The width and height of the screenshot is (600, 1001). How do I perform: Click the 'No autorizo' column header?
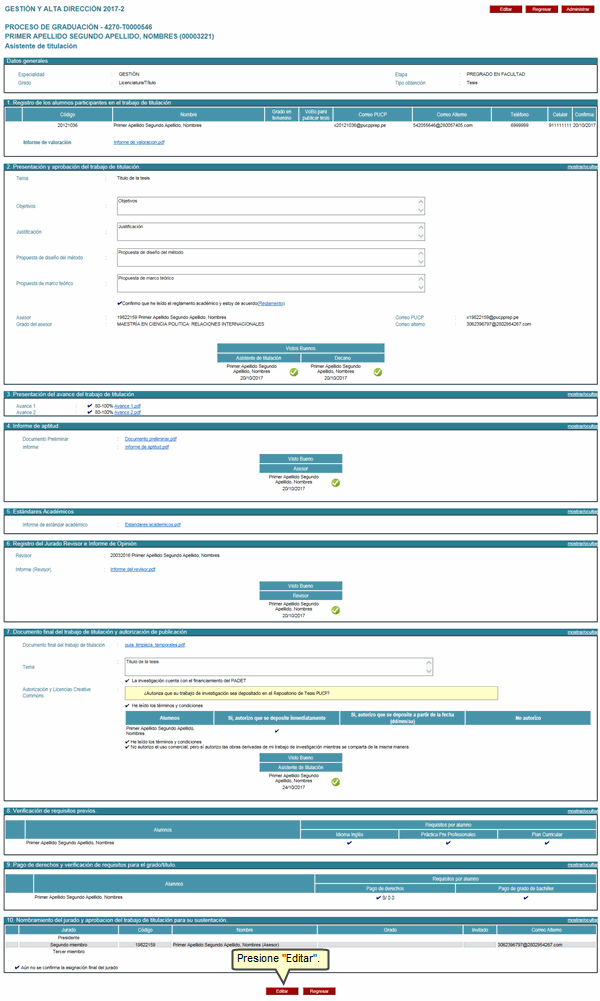click(528, 718)
